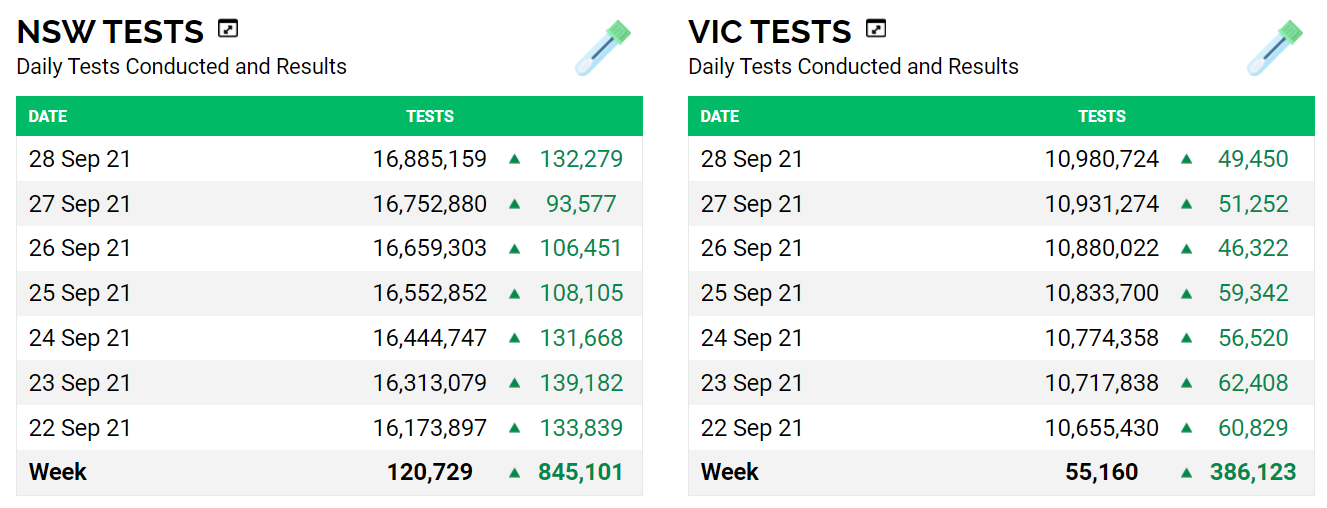Screen dimensions: 1327x508
Task: Click the NSW DATE column header
Action: pos(48,116)
